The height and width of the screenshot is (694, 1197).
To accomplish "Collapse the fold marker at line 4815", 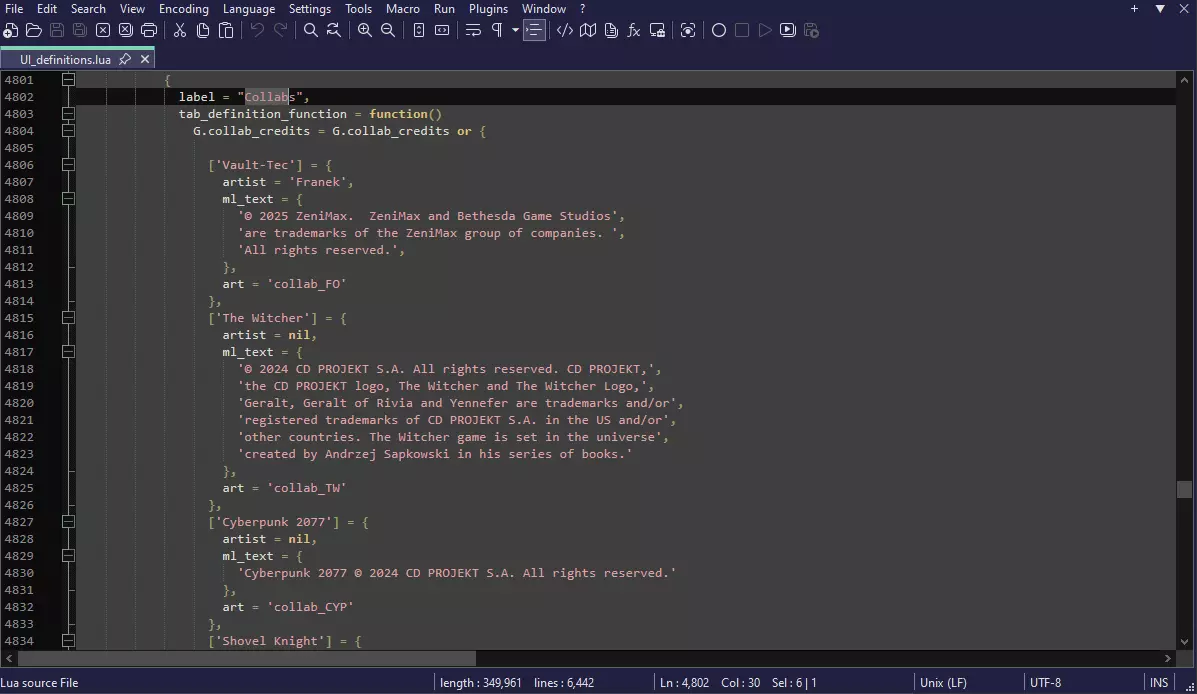I will pyautogui.click(x=68, y=318).
